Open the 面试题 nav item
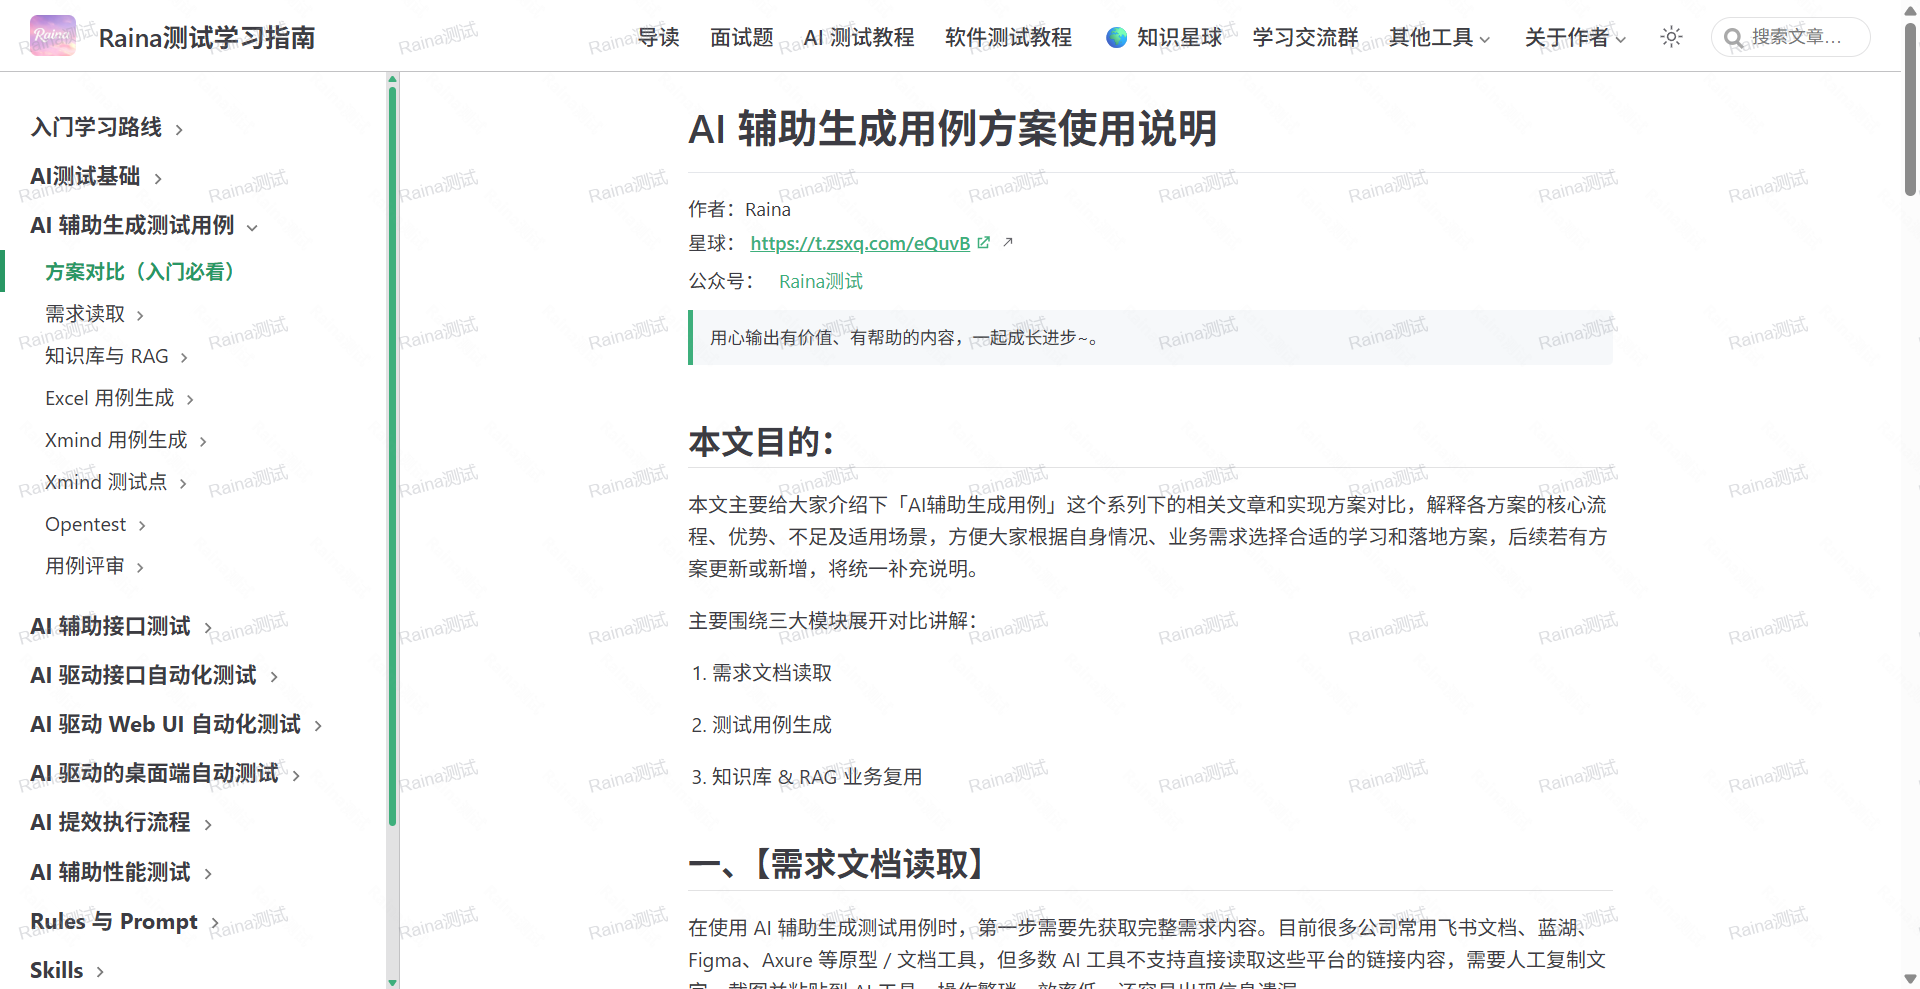The width and height of the screenshot is (1920, 989). coord(742,37)
